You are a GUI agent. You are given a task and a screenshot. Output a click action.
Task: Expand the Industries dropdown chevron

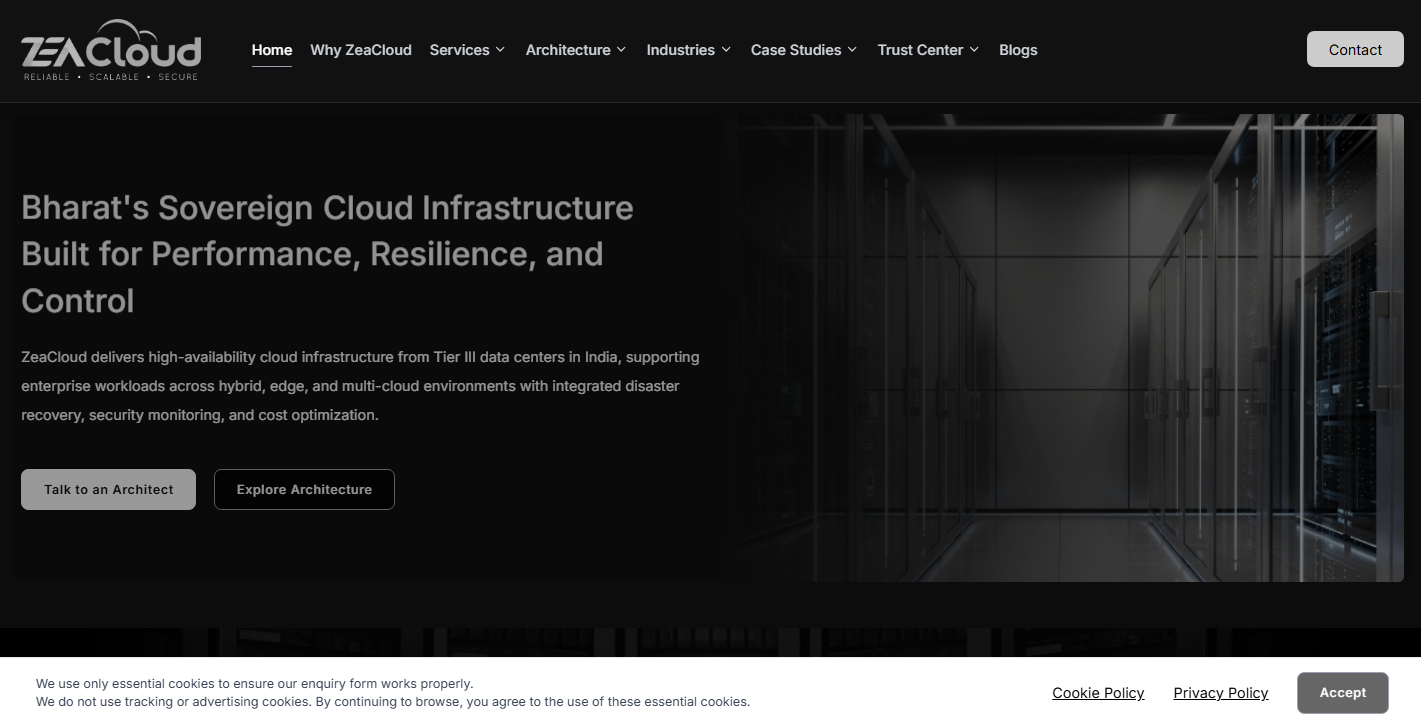(726, 50)
